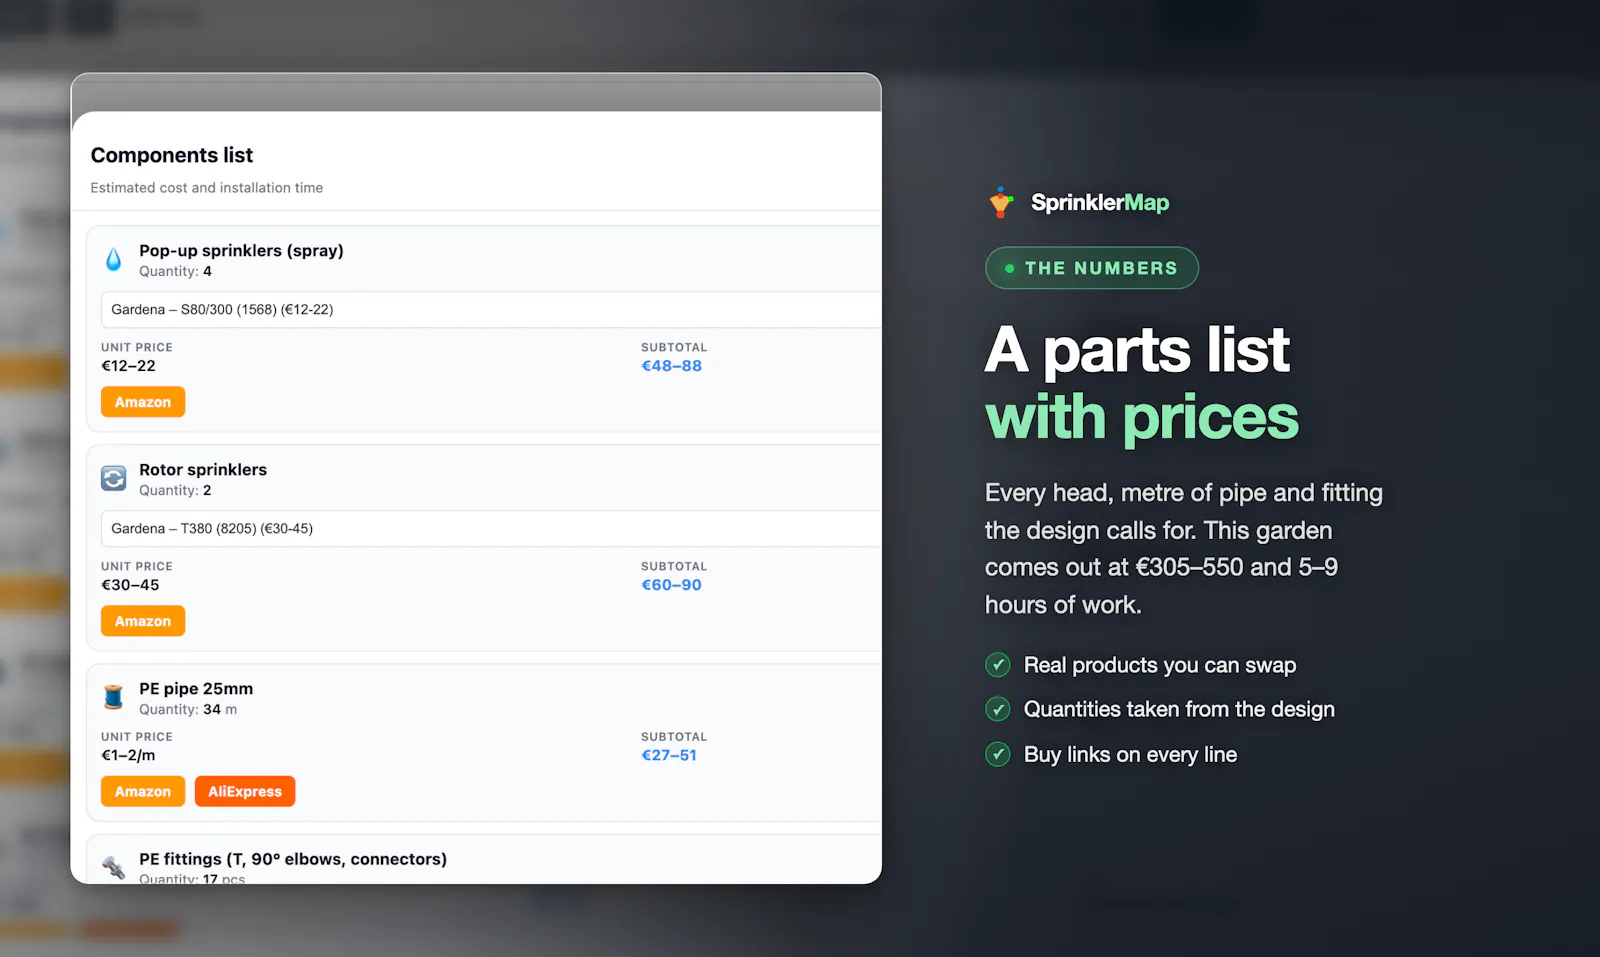The image size is (1600, 957).
Task: Click the THE NUMBERS badge
Action: coord(1092,268)
